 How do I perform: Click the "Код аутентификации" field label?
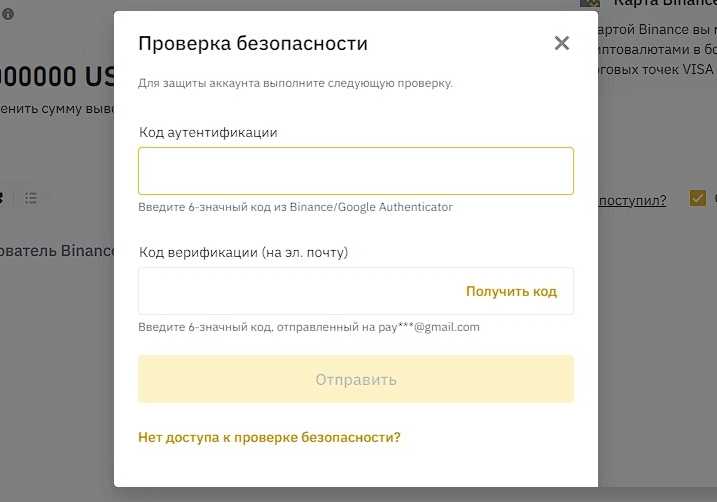click(208, 132)
